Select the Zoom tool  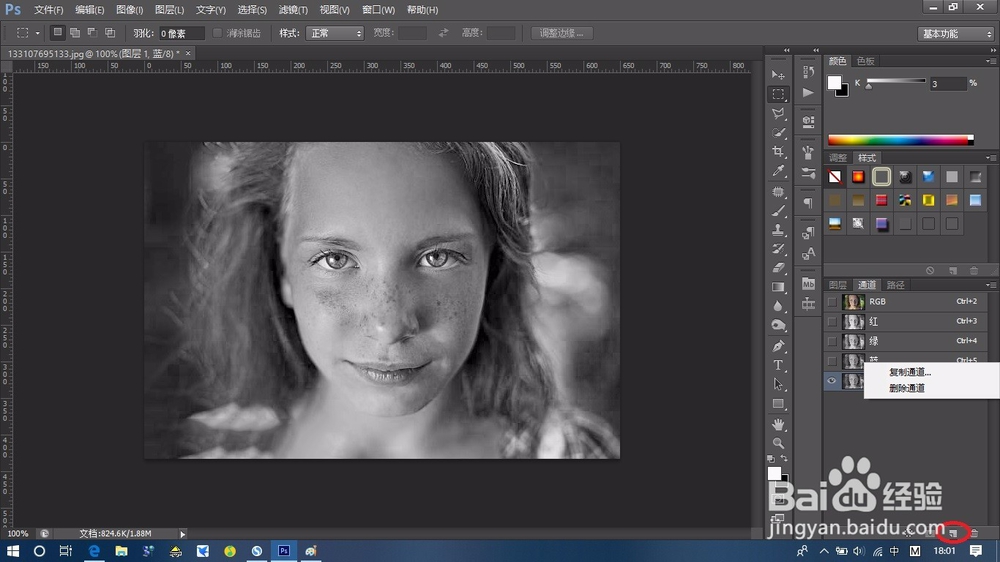(x=778, y=443)
